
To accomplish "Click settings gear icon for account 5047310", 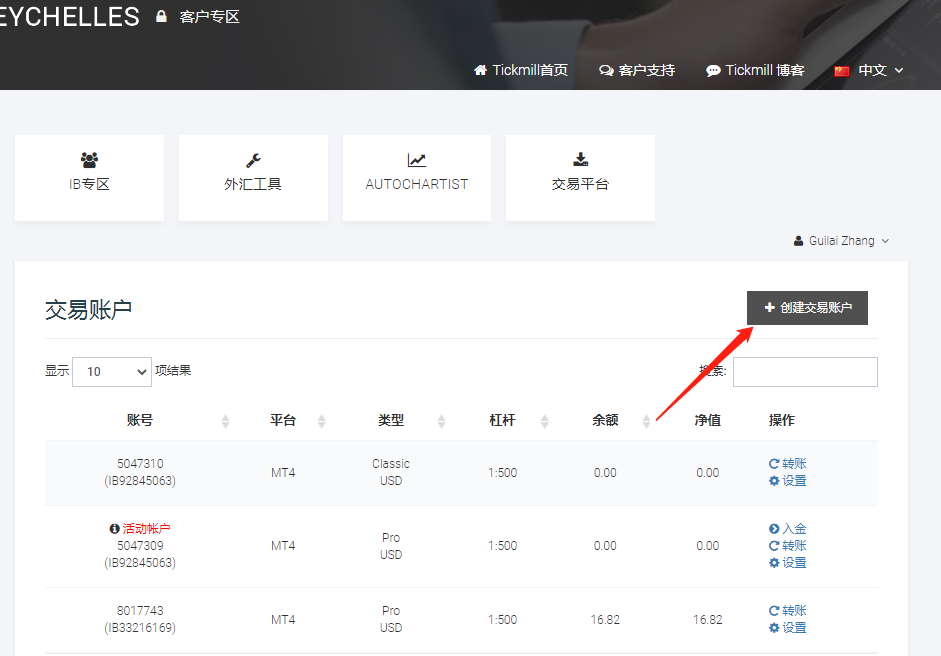I will coord(774,481).
